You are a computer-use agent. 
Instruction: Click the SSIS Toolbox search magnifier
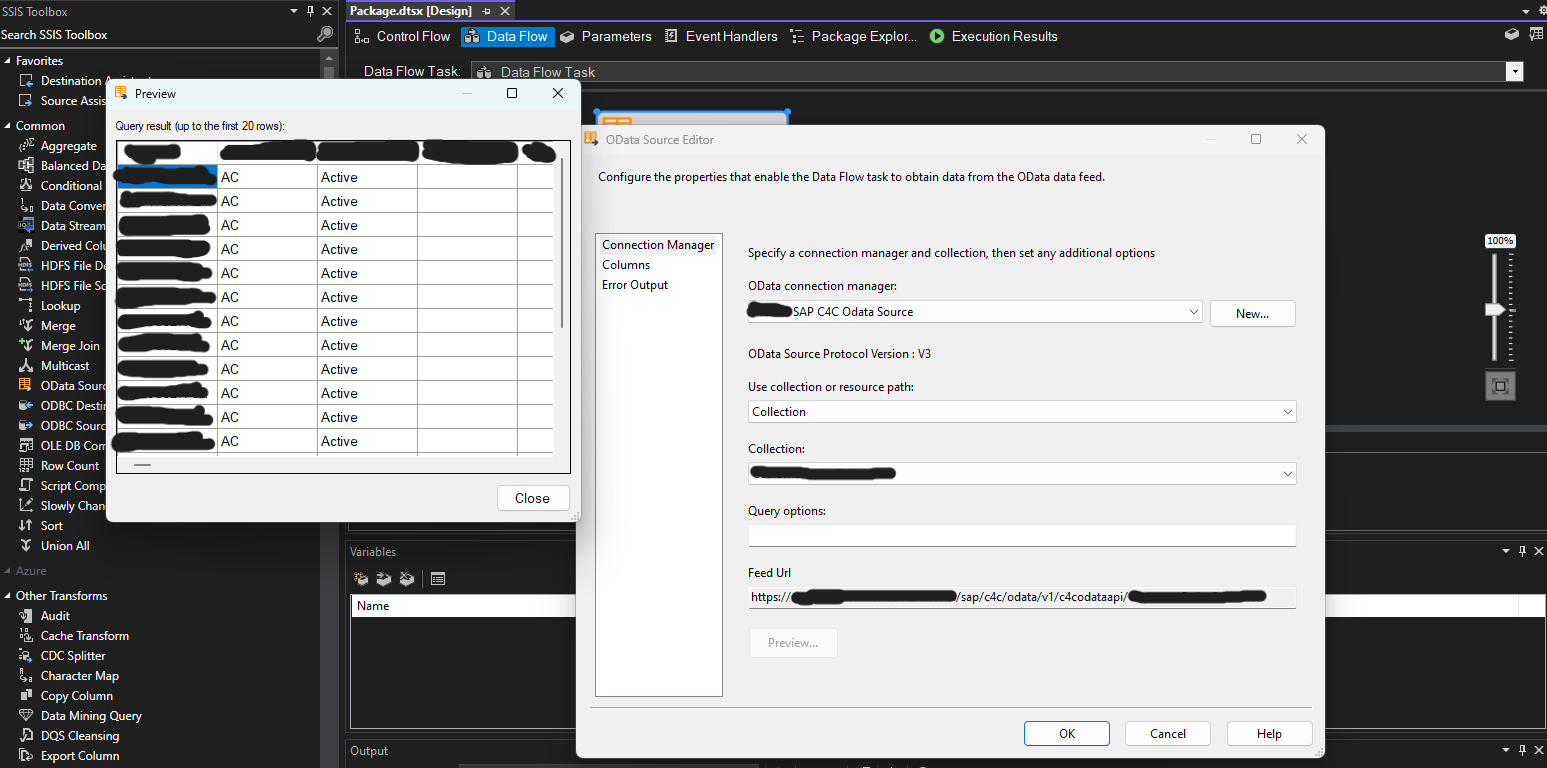325,35
